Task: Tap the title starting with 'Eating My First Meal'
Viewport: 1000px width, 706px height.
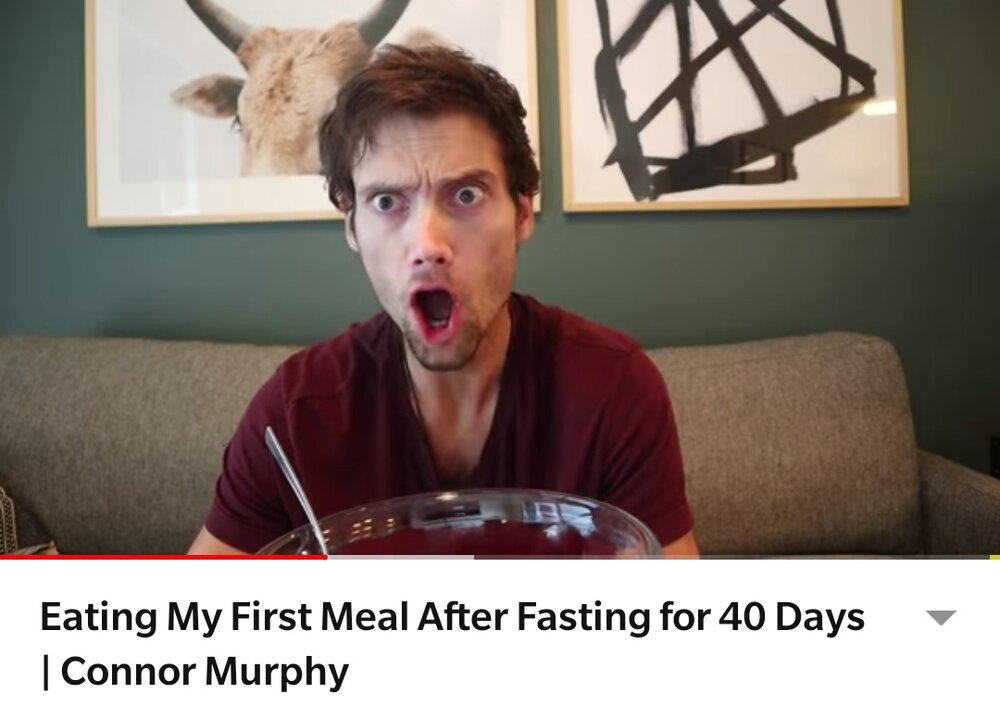Action: (x=452, y=643)
